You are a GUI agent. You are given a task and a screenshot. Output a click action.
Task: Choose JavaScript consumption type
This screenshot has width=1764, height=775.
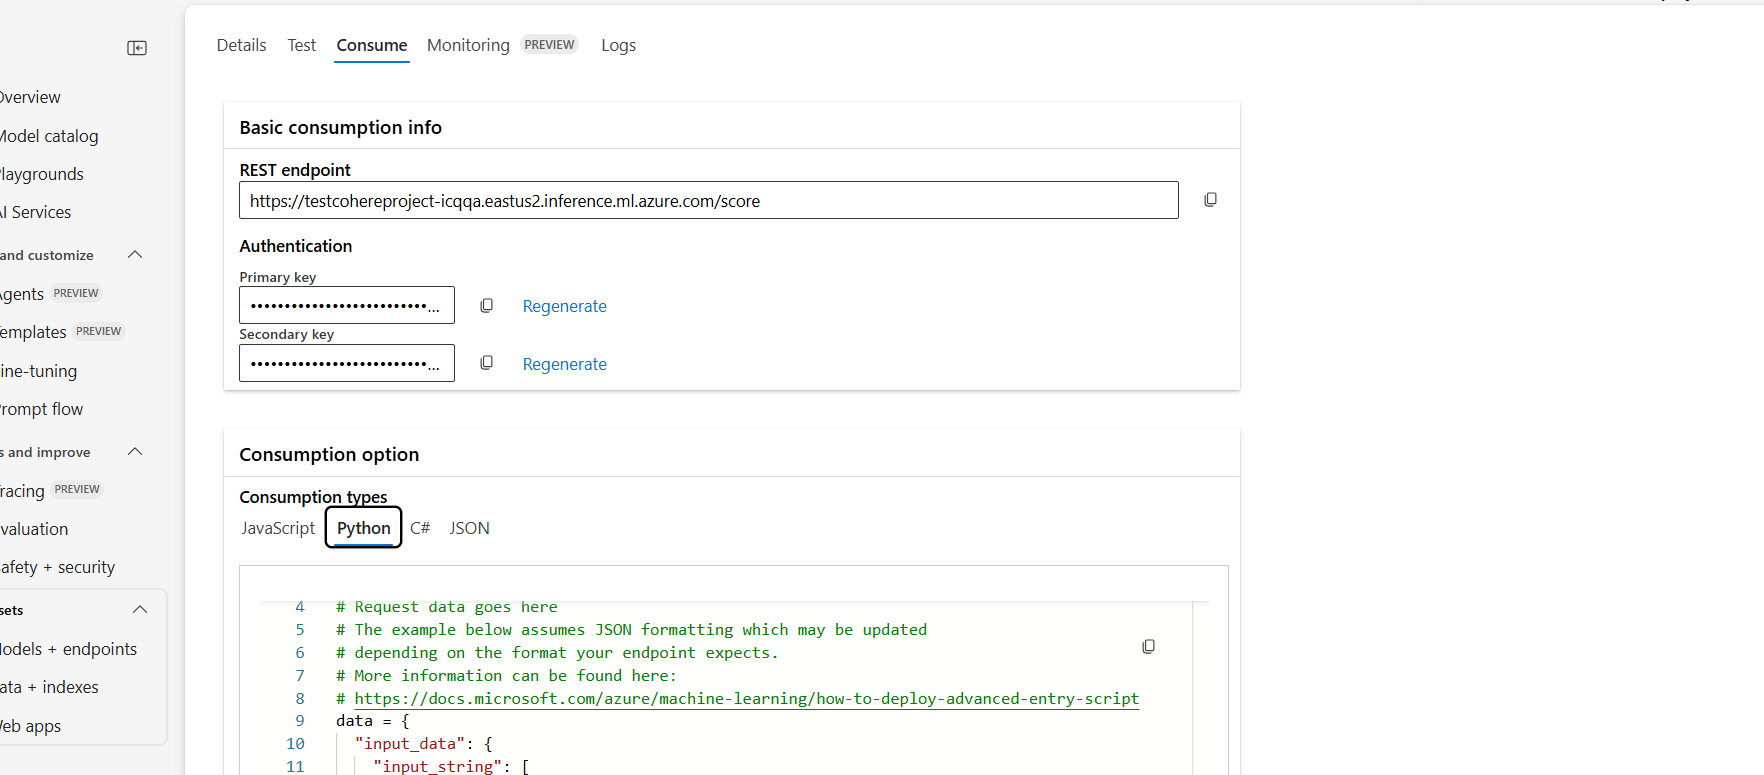point(278,528)
